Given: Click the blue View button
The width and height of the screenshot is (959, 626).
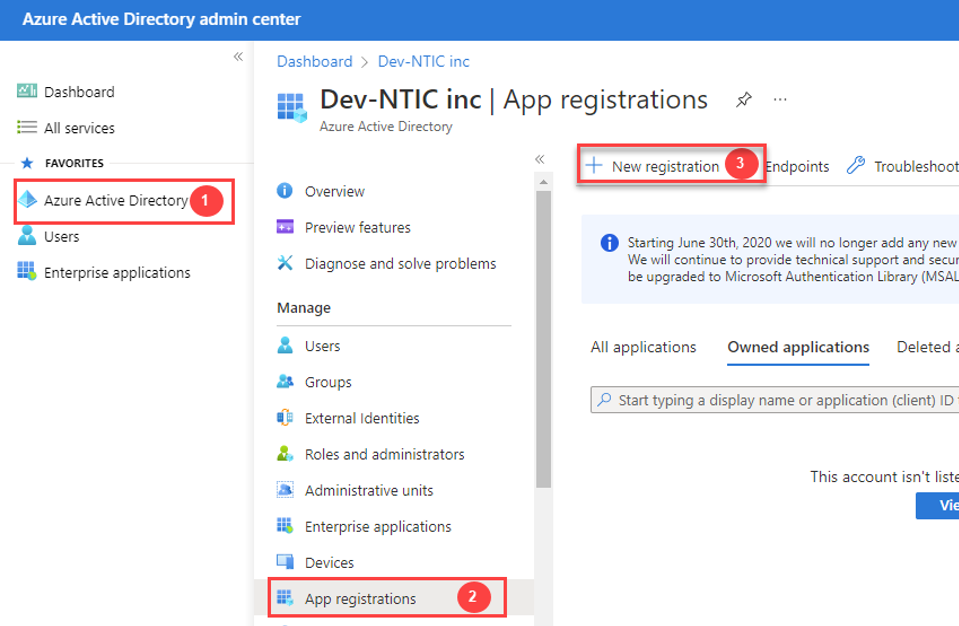Looking at the screenshot, I should click(x=937, y=506).
